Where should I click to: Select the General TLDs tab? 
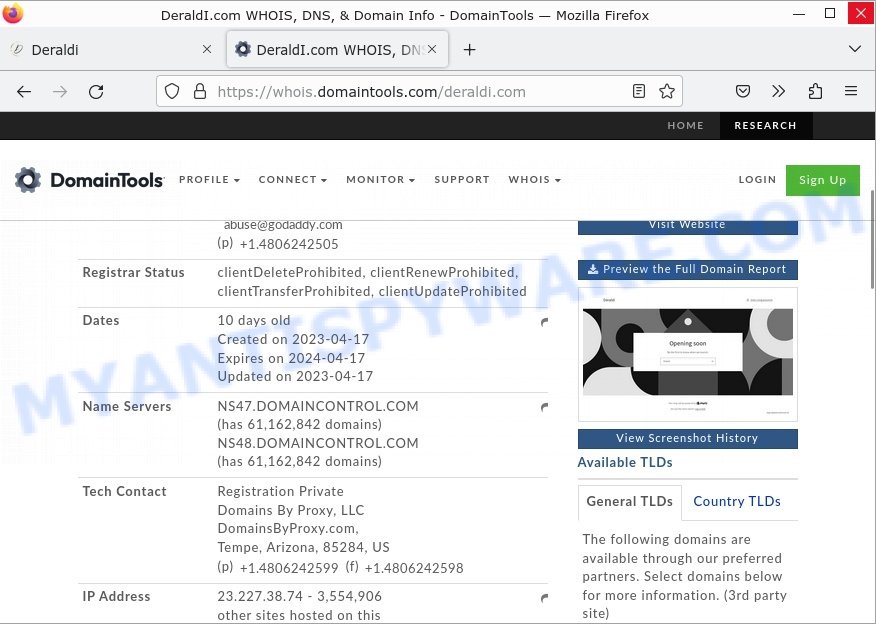click(x=630, y=502)
